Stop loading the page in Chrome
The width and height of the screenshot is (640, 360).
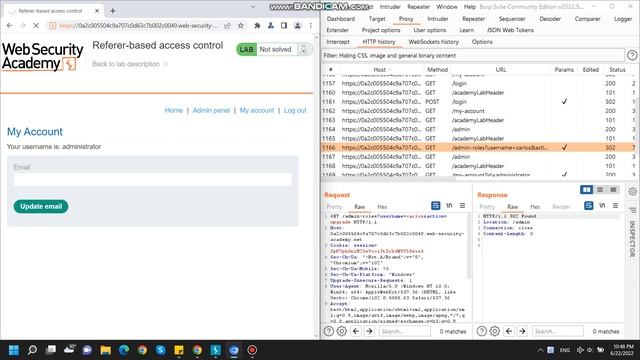(36, 26)
